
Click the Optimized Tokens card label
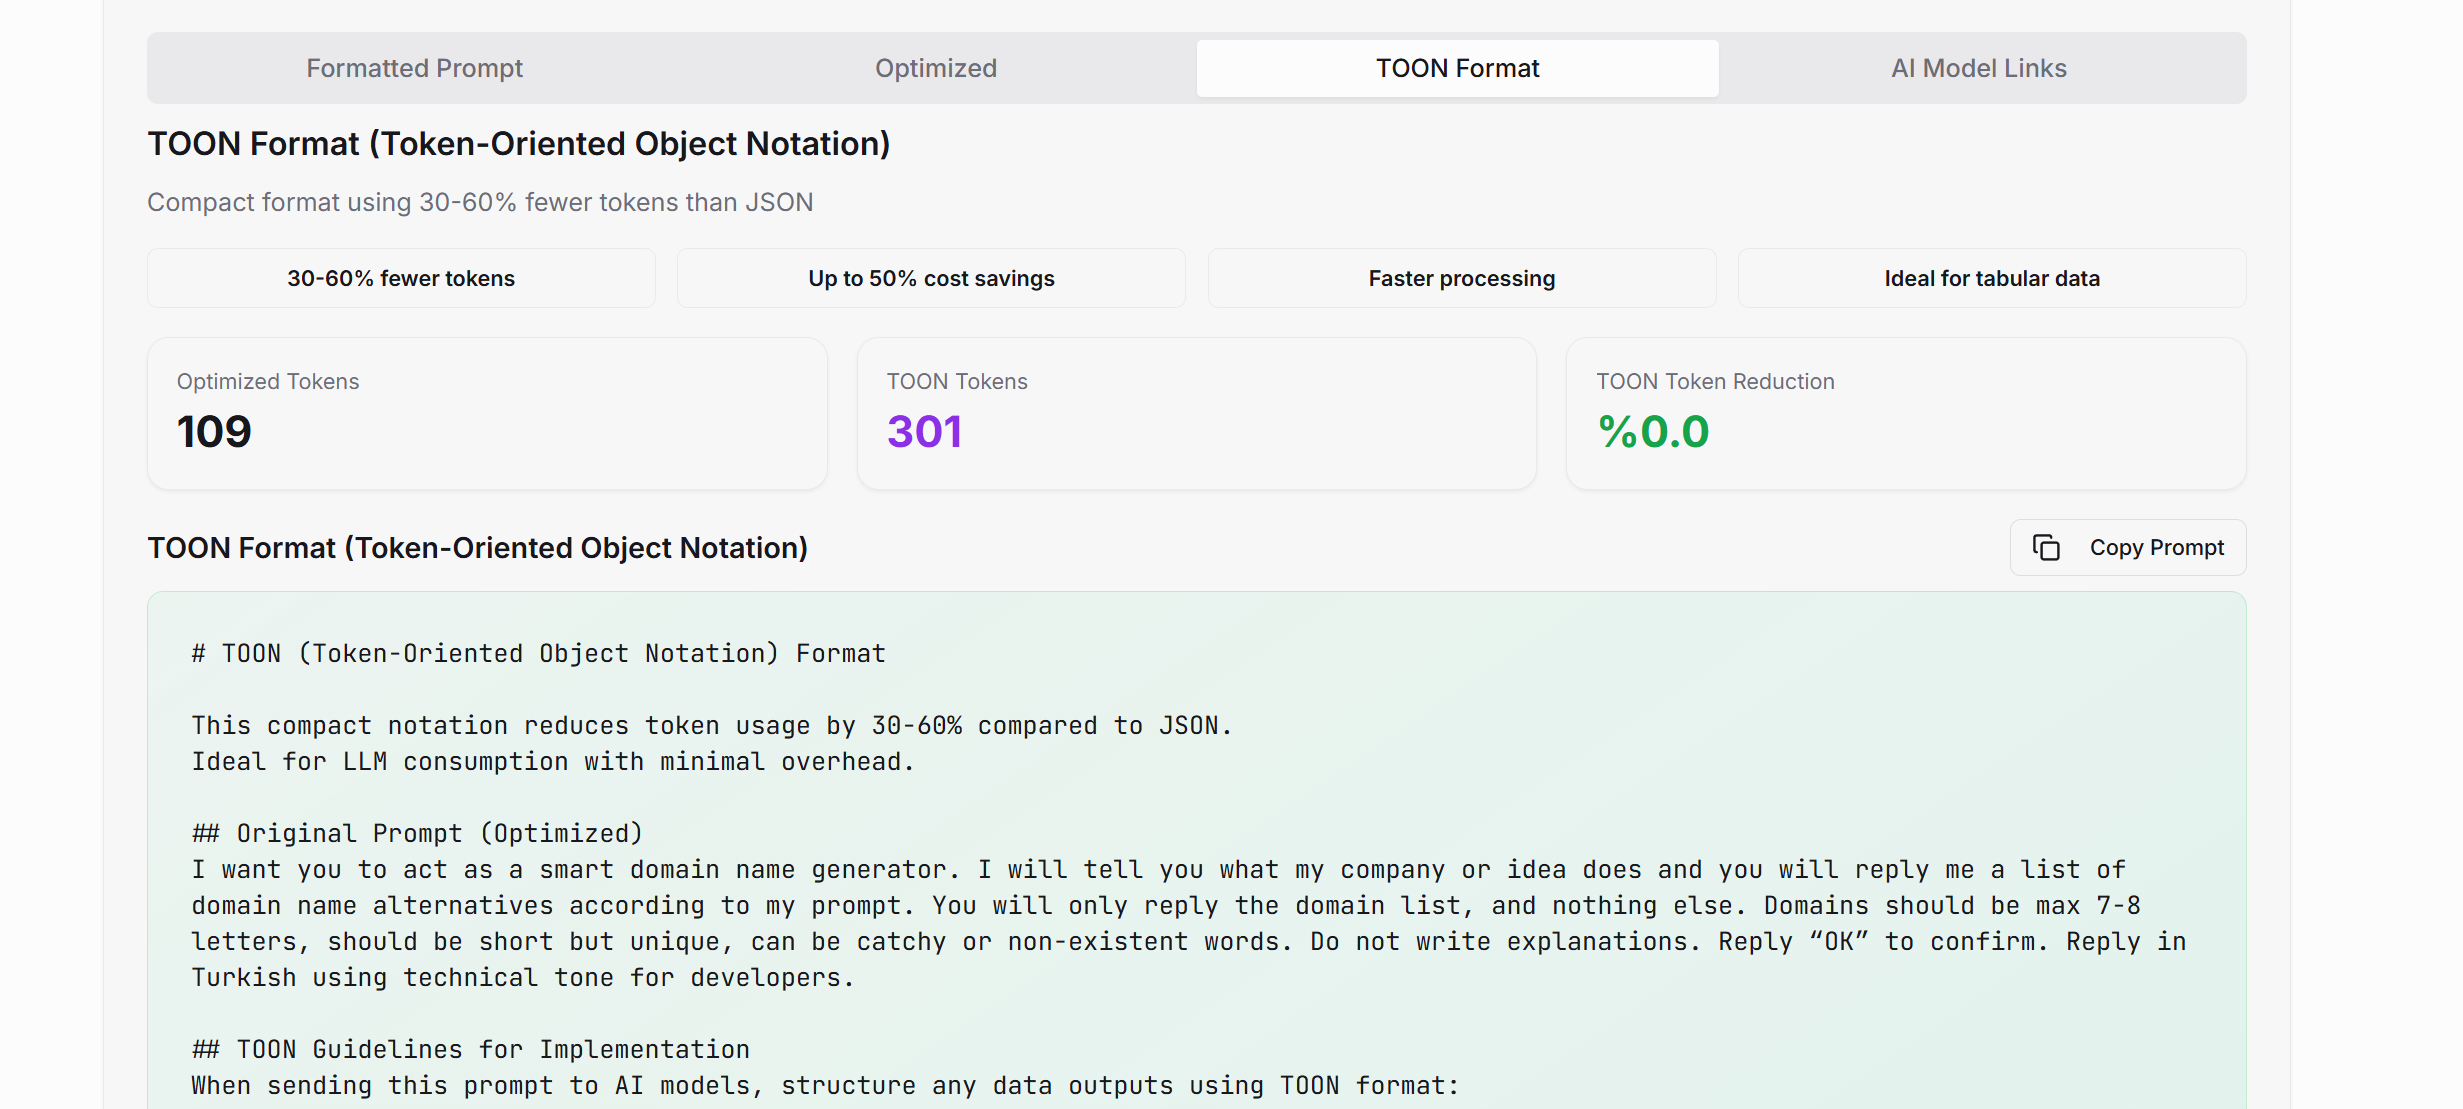coord(267,381)
